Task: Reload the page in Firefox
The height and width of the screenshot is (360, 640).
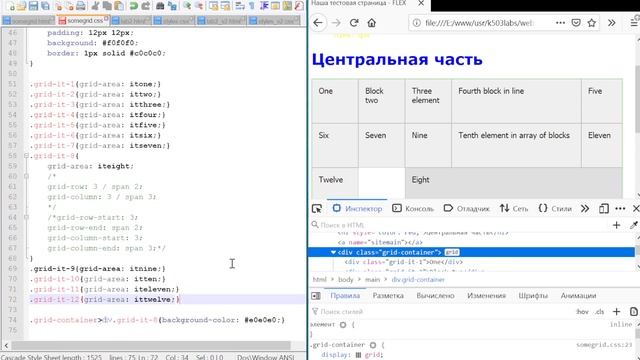Action: coord(354,23)
